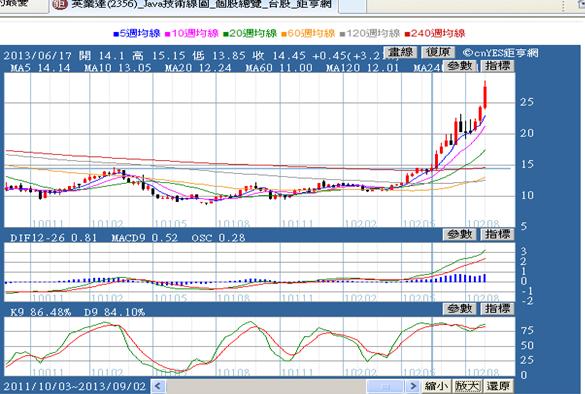This screenshot has width=585, height=394.
Task: Open 參數 settings for the candlestick chart
Action: pyautogui.click(x=460, y=66)
